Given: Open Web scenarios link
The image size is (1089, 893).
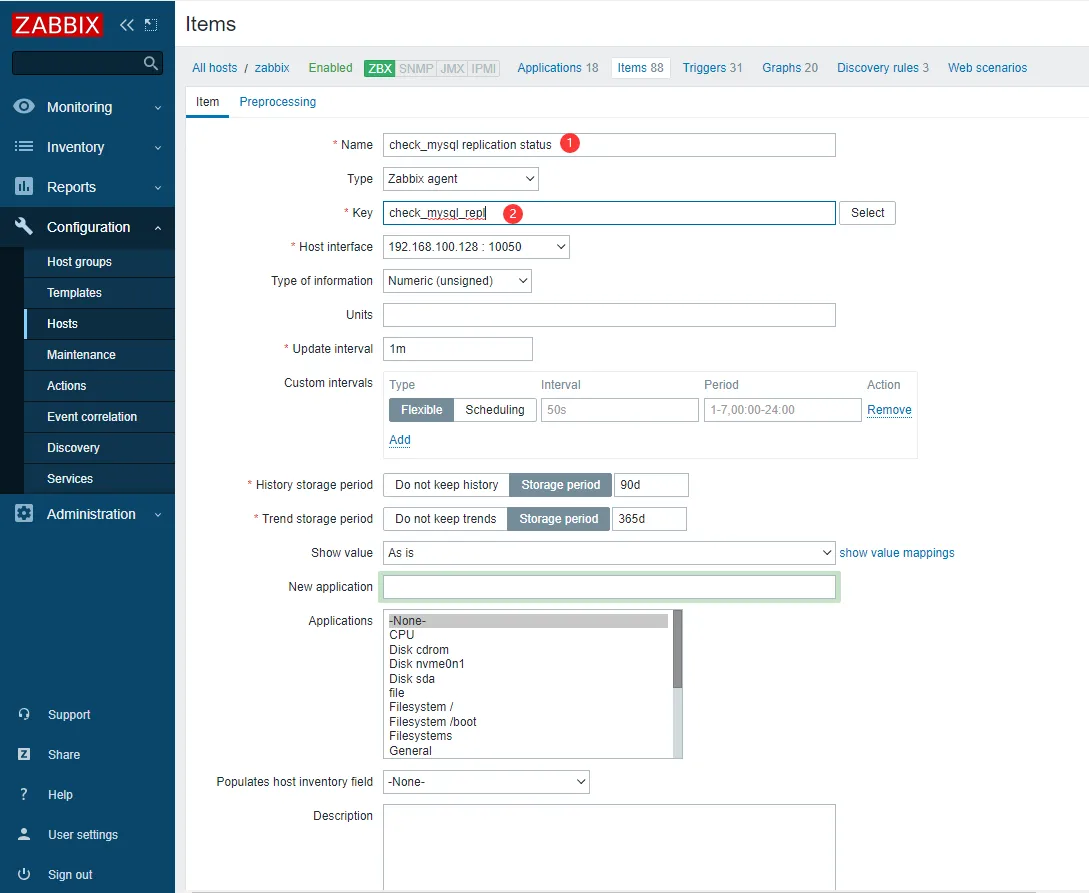Looking at the screenshot, I should tap(988, 67).
